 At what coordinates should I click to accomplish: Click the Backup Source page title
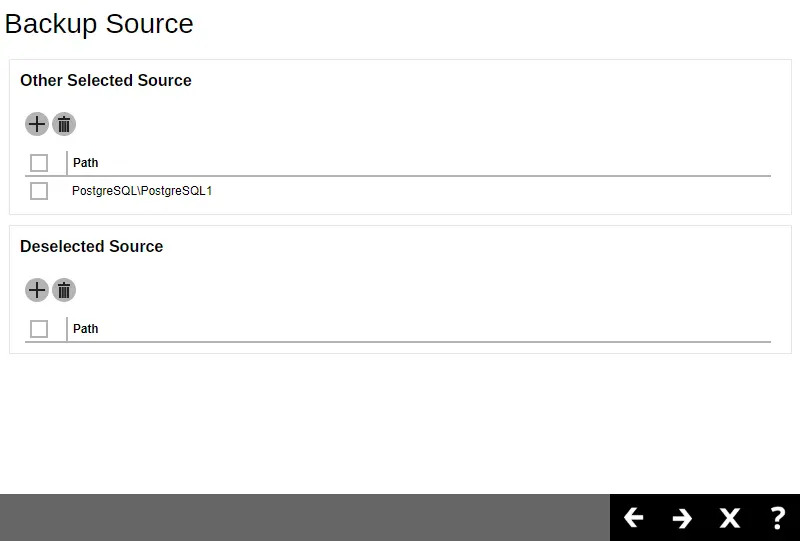[x=99, y=24]
